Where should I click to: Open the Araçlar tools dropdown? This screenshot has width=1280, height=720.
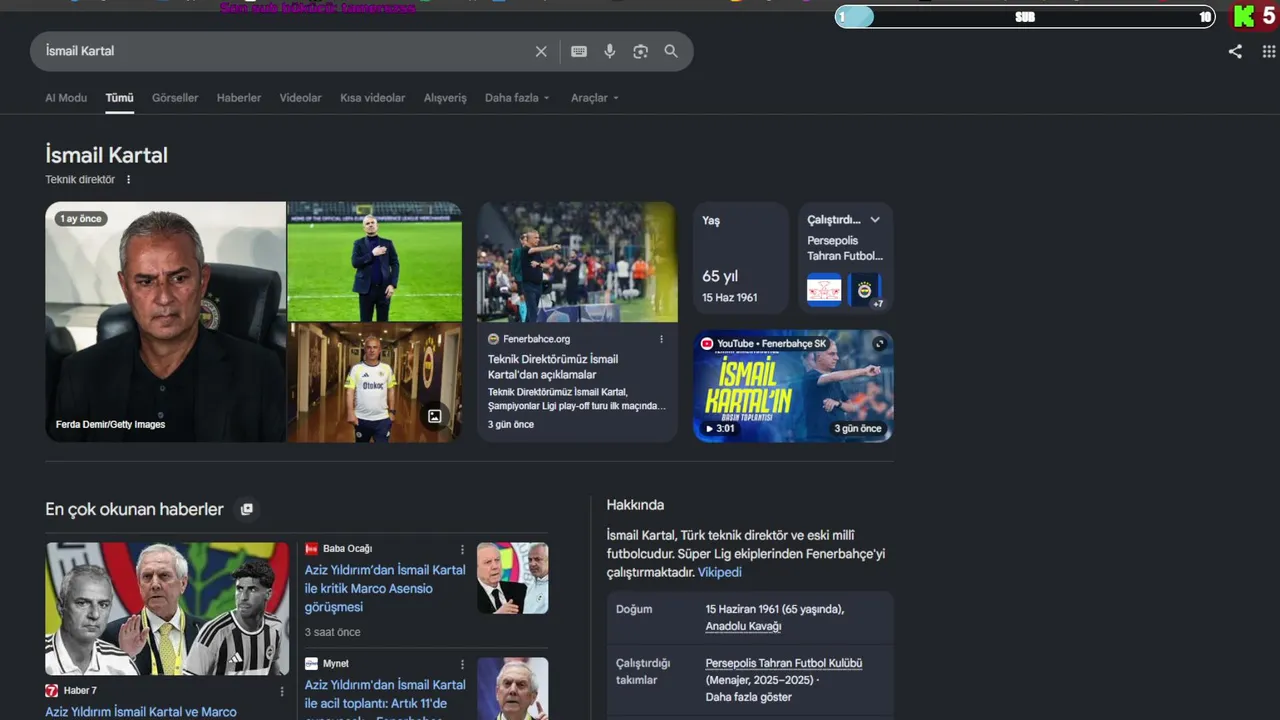[x=595, y=98]
